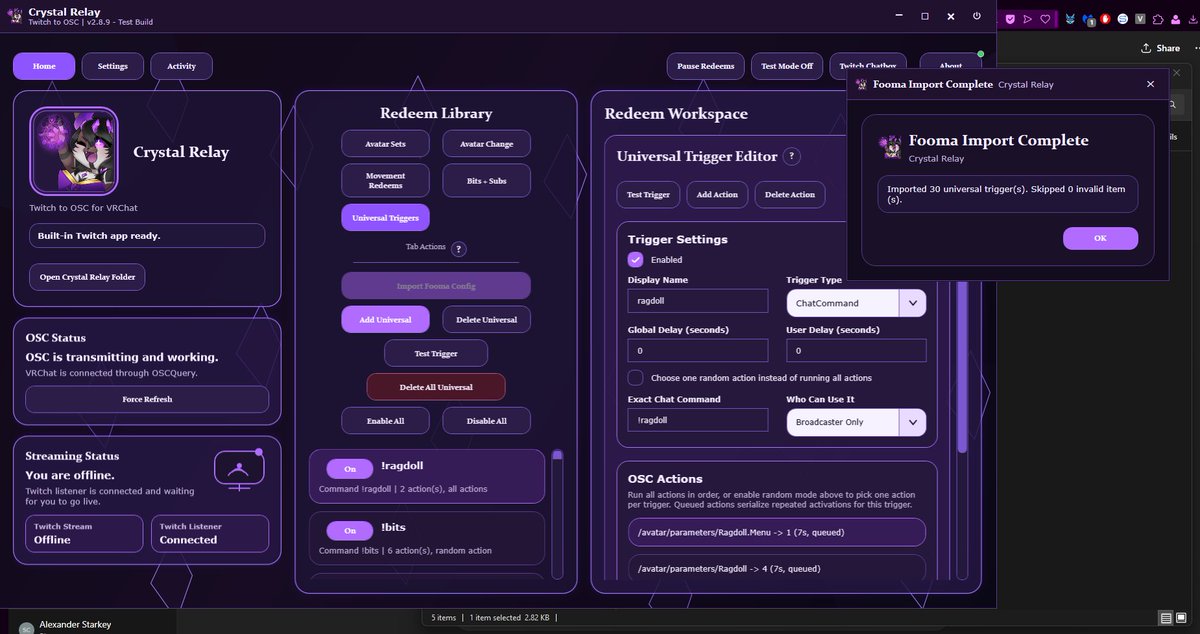The height and width of the screenshot is (634, 1200).
Task: Select the Universal Triggers library tab
Action: pyautogui.click(x=386, y=217)
